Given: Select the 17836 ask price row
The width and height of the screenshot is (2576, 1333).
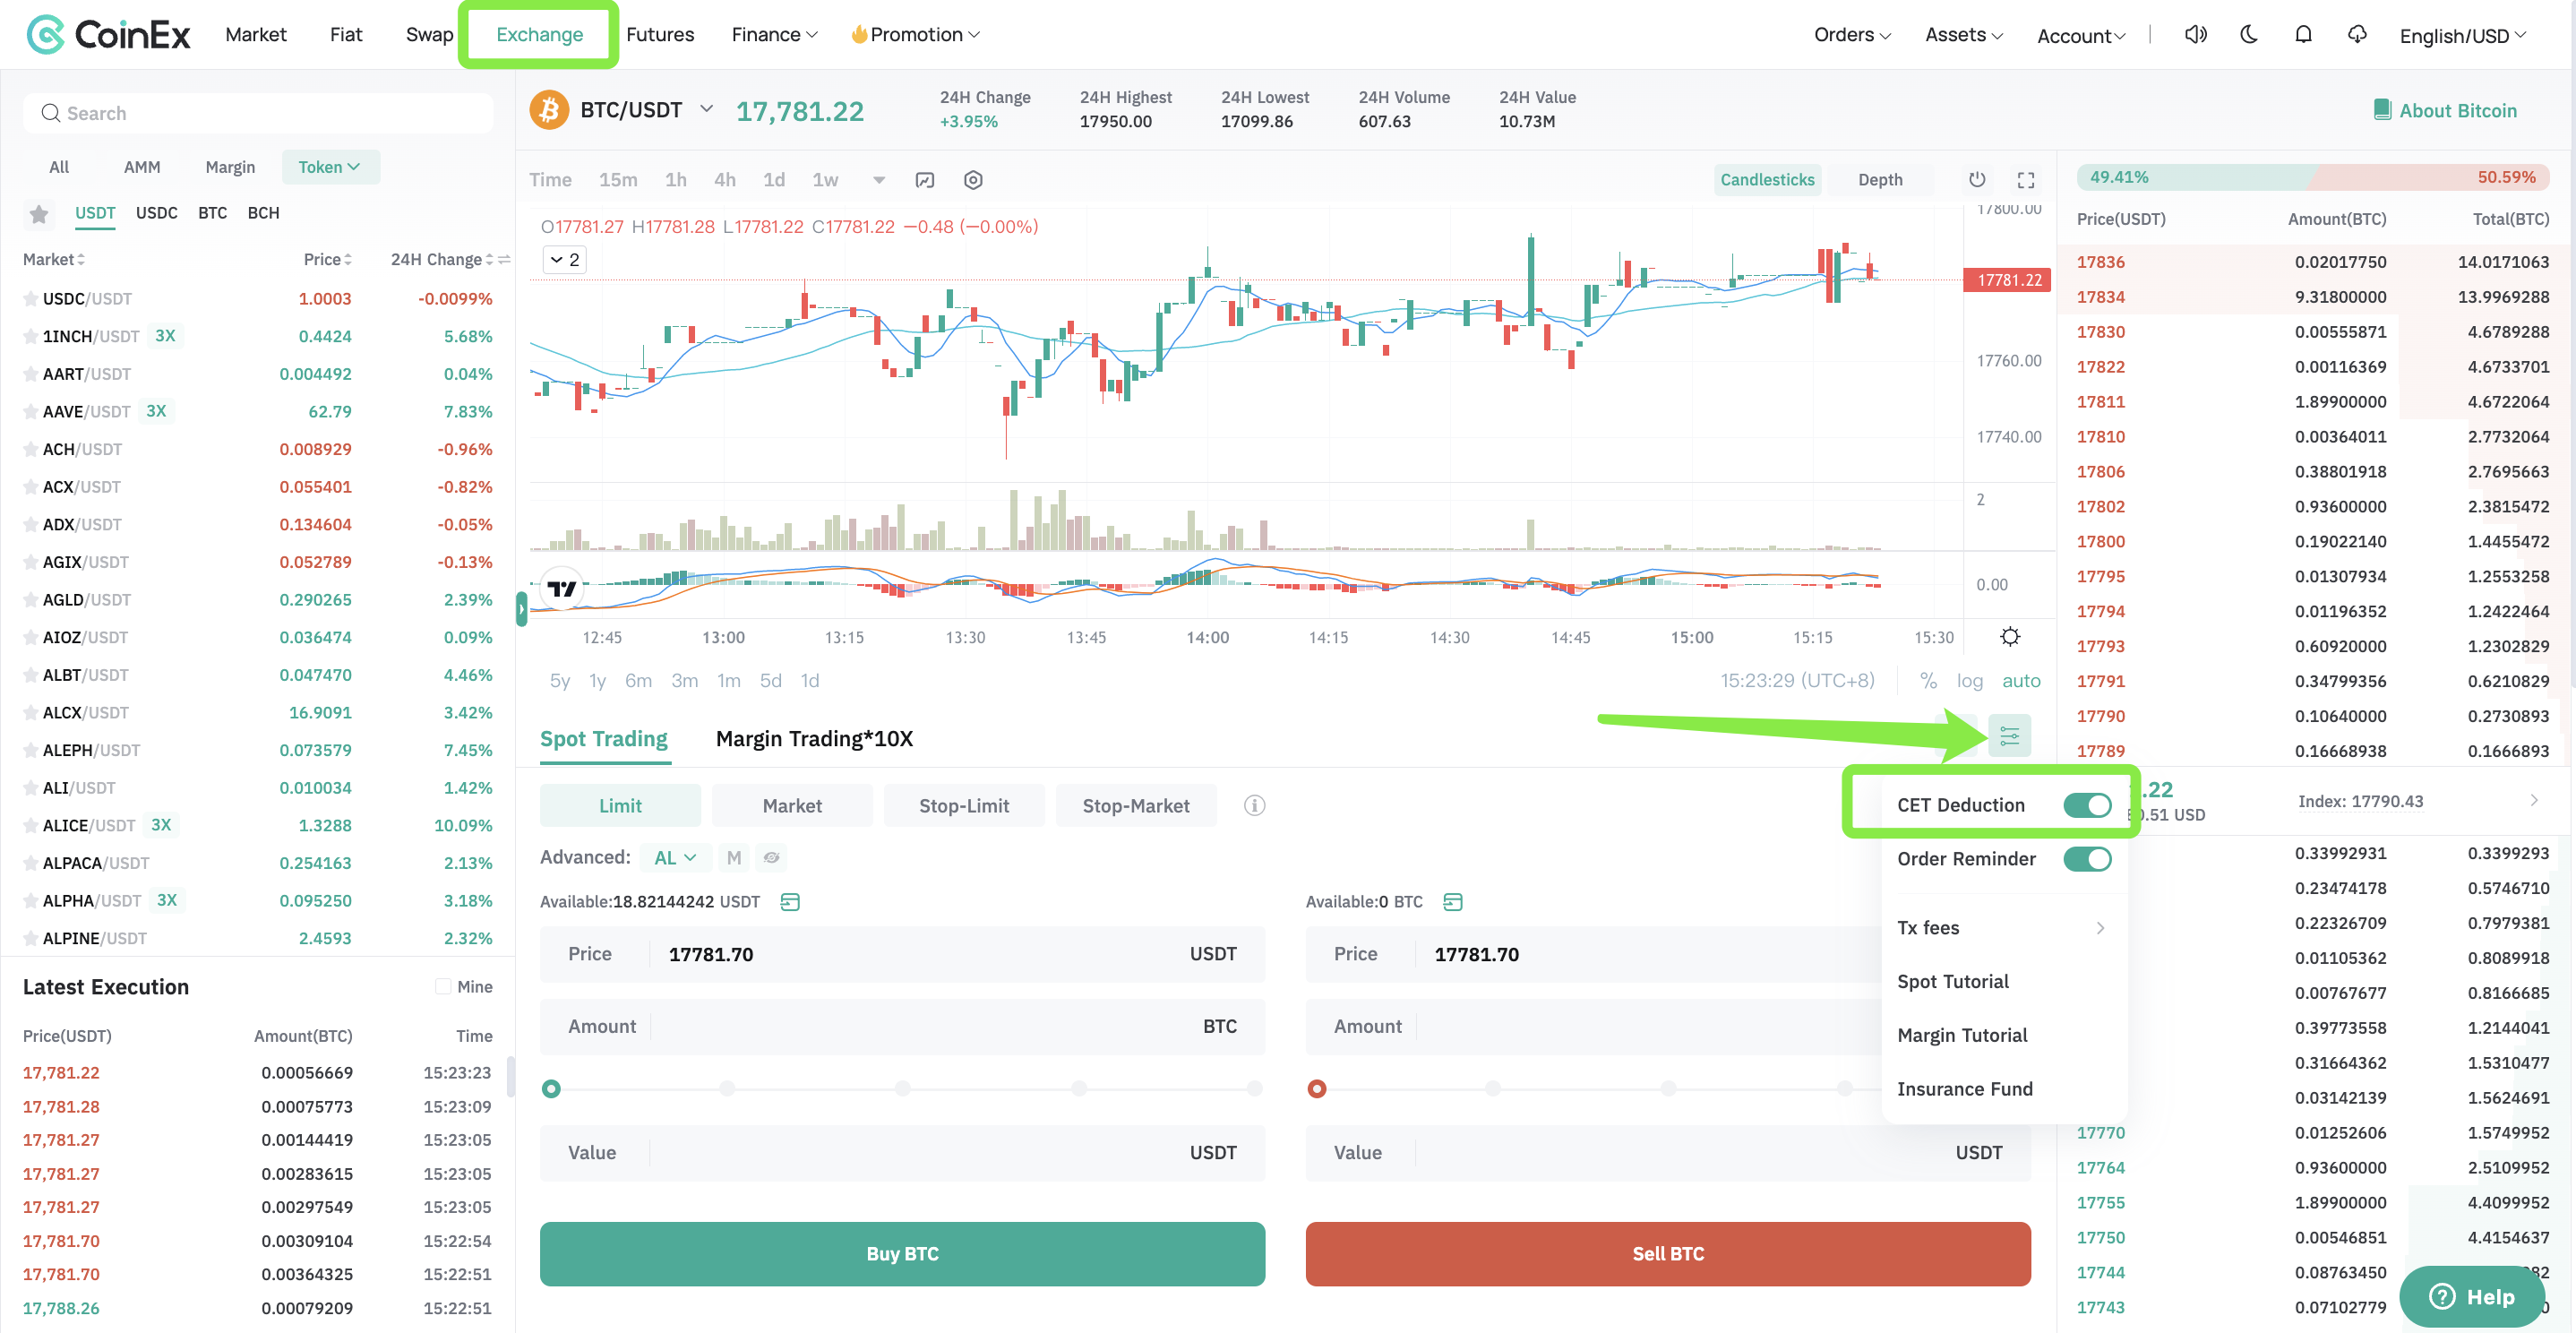Looking at the screenshot, I should click(x=2313, y=263).
